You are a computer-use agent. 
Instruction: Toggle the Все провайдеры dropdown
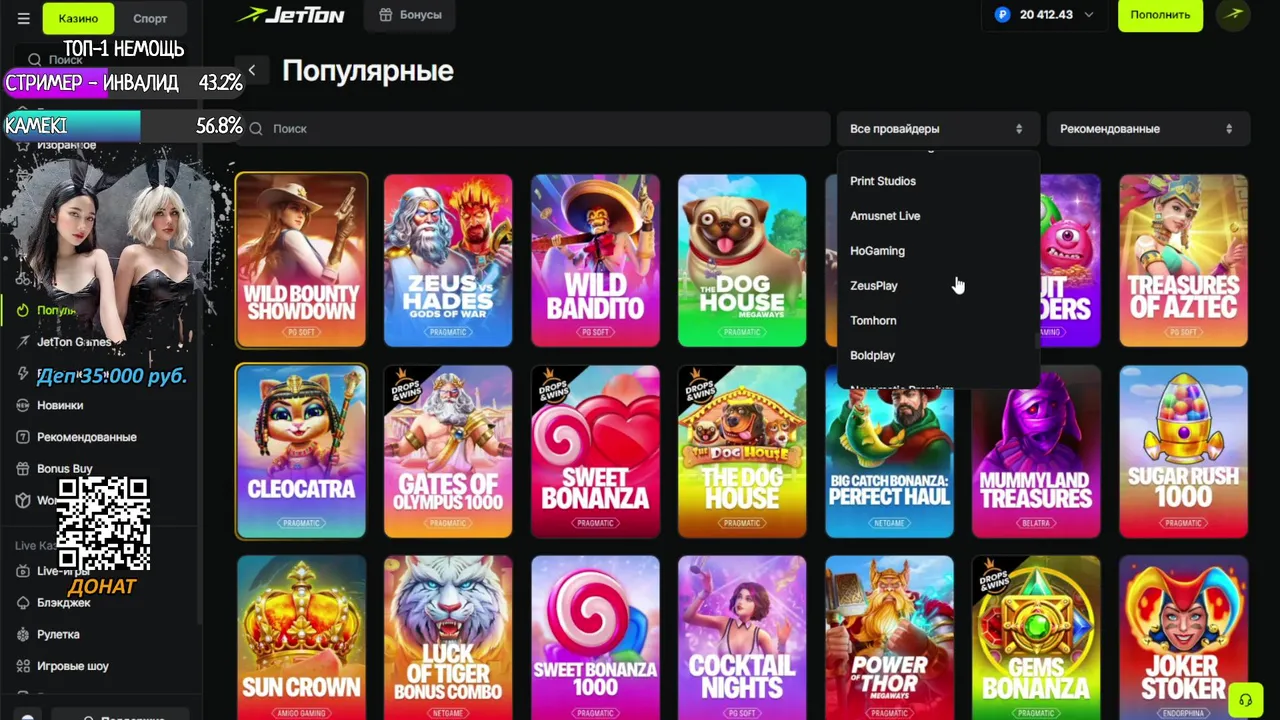[938, 129]
